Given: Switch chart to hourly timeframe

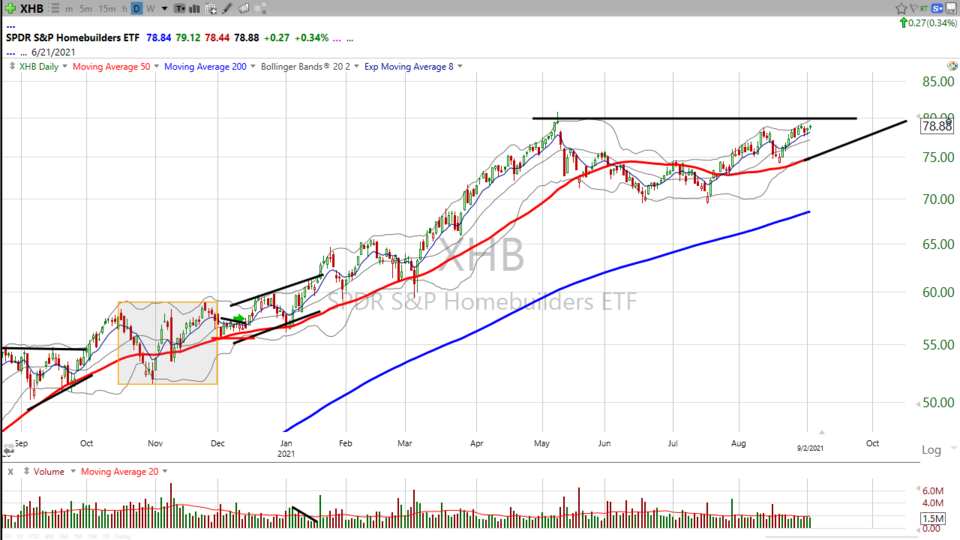Looking at the screenshot, I should tap(124, 9).
